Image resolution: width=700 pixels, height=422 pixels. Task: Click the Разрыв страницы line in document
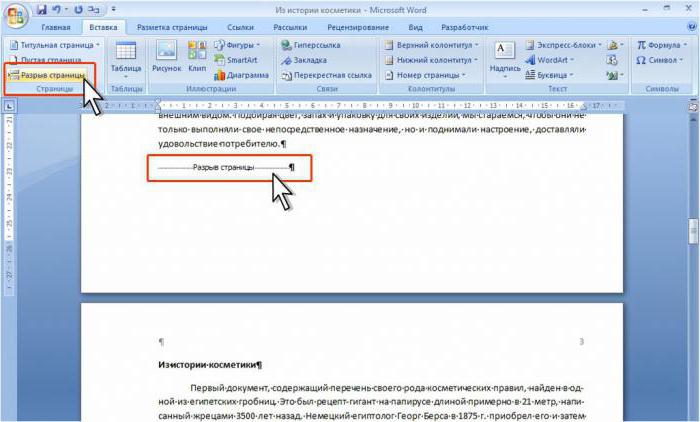click(225, 167)
